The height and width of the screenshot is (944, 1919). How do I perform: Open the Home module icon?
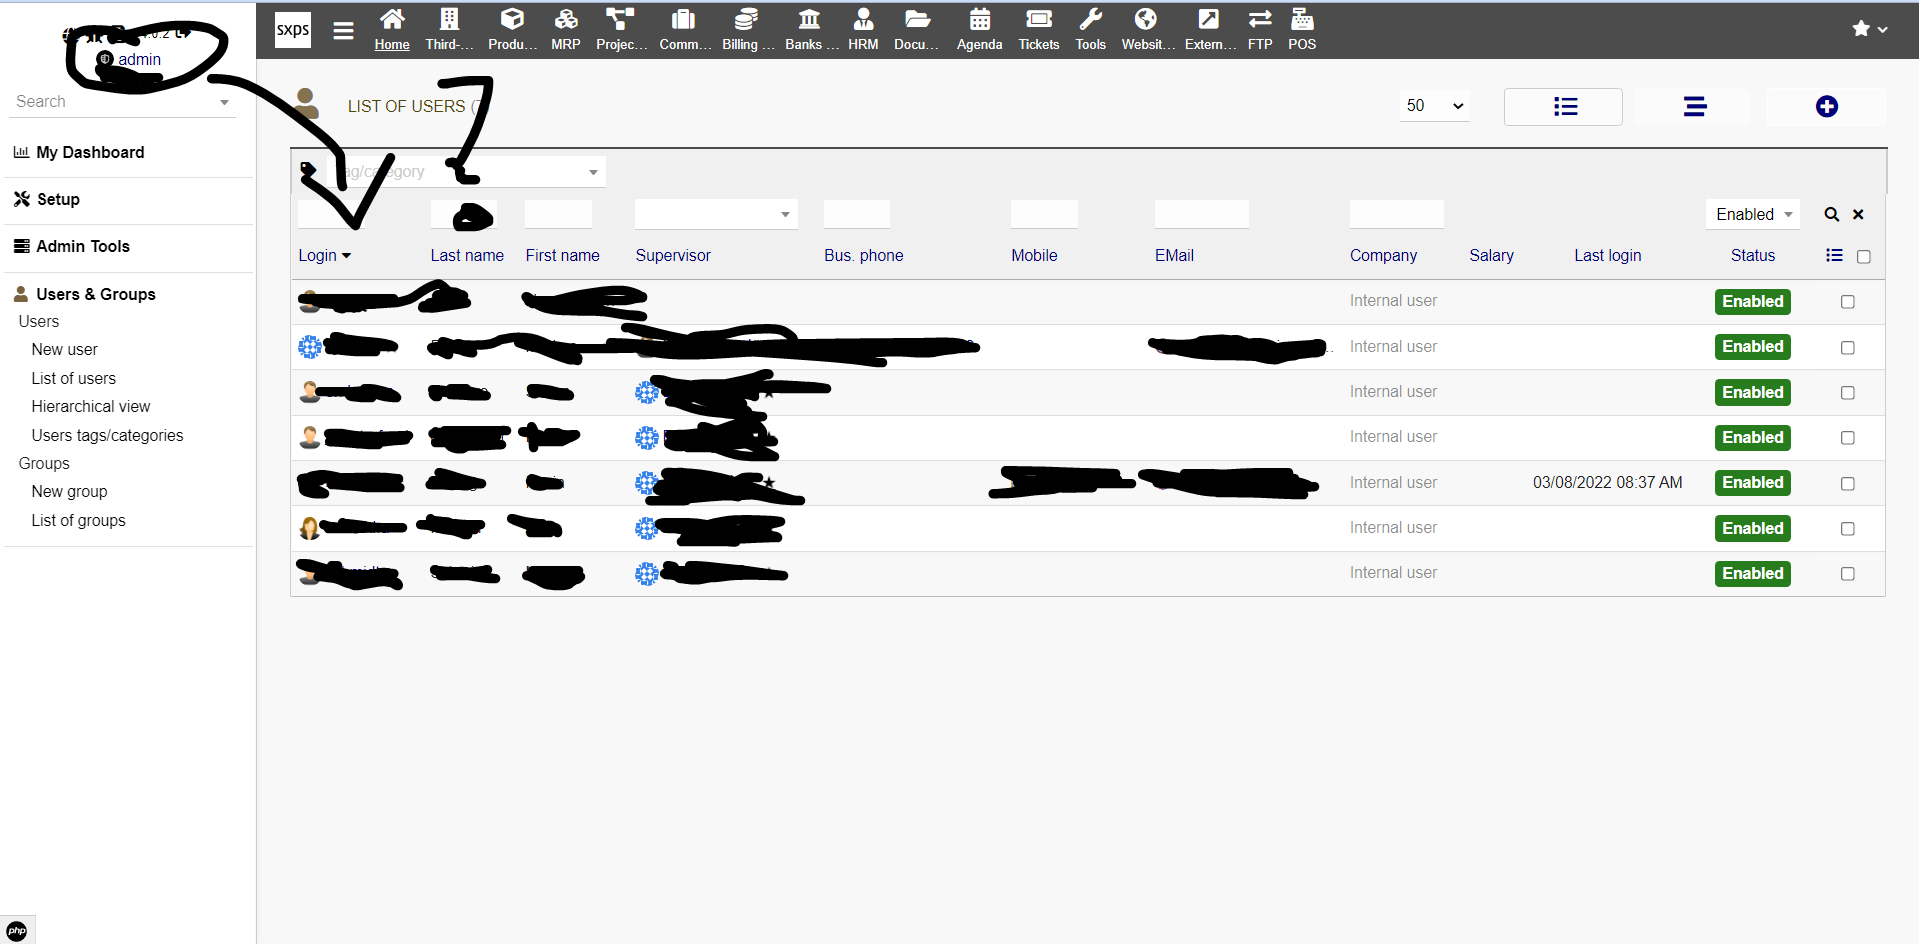click(x=392, y=20)
